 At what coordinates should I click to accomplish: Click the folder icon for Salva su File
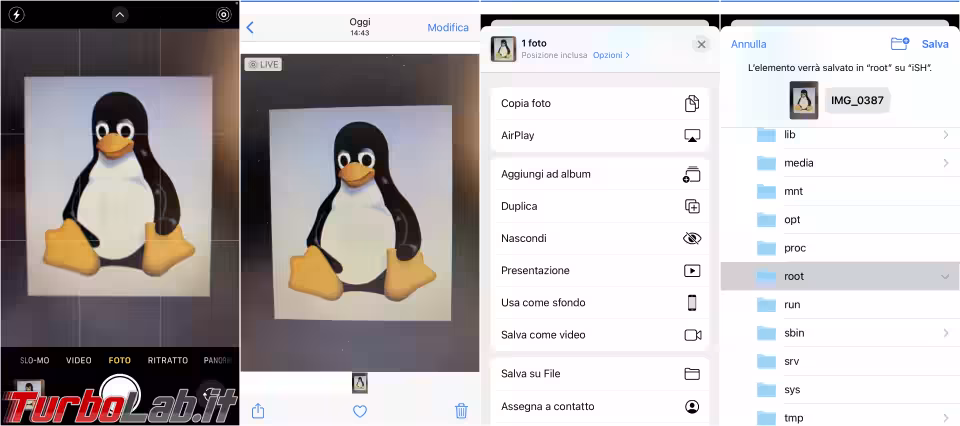[692, 374]
